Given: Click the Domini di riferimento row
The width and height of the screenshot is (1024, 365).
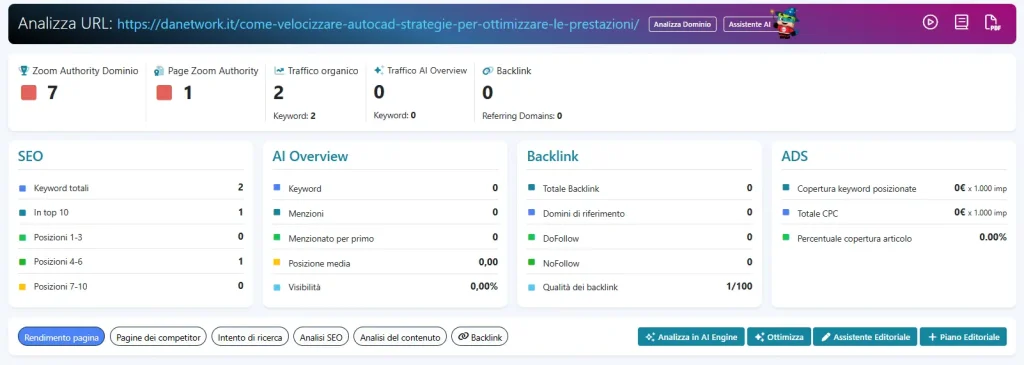Looking at the screenshot, I should tap(639, 213).
